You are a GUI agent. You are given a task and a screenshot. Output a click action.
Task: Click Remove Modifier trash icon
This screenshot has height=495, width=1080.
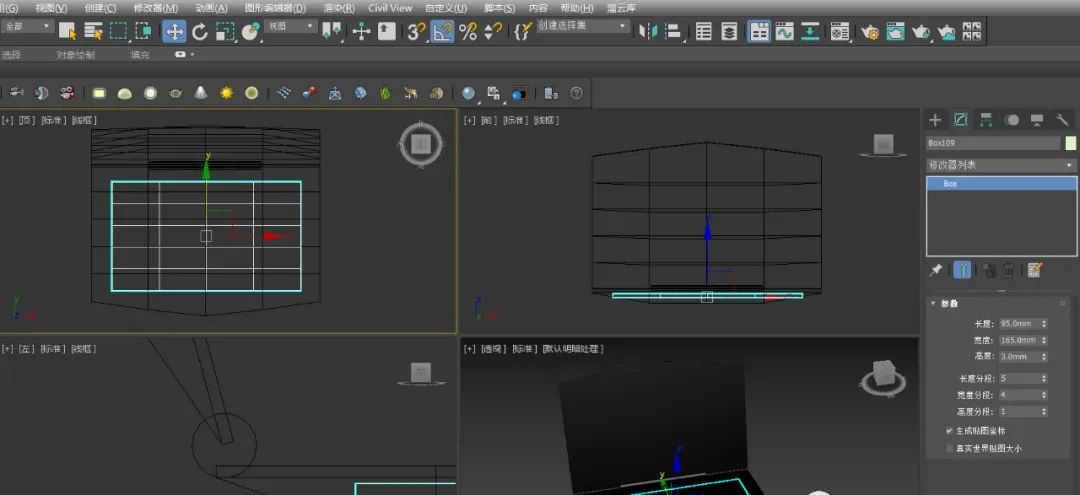point(1008,271)
